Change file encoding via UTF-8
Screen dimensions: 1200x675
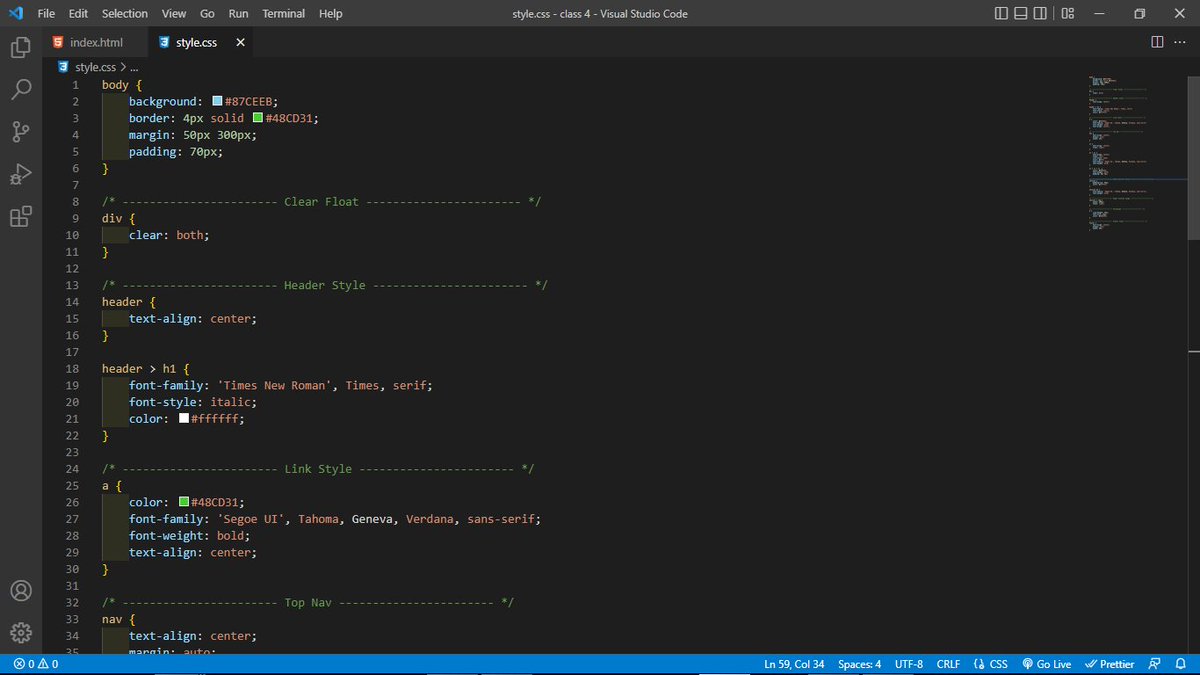[x=909, y=664]
